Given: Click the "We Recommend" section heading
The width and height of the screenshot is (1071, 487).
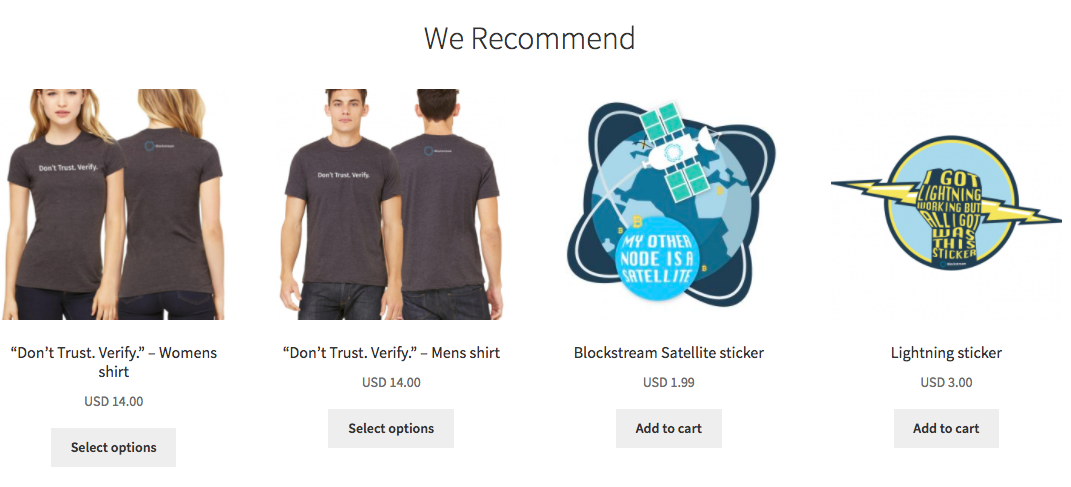Looking at the screenshot, I should (x=529, y=38).
